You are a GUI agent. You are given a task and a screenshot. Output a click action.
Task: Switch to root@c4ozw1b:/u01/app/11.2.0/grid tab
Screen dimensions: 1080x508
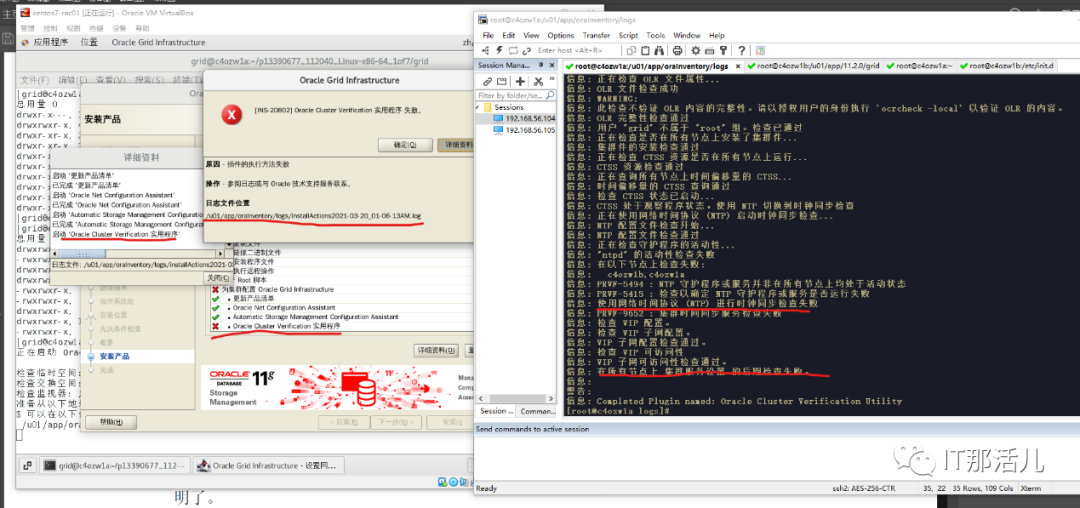pos(813,65)
